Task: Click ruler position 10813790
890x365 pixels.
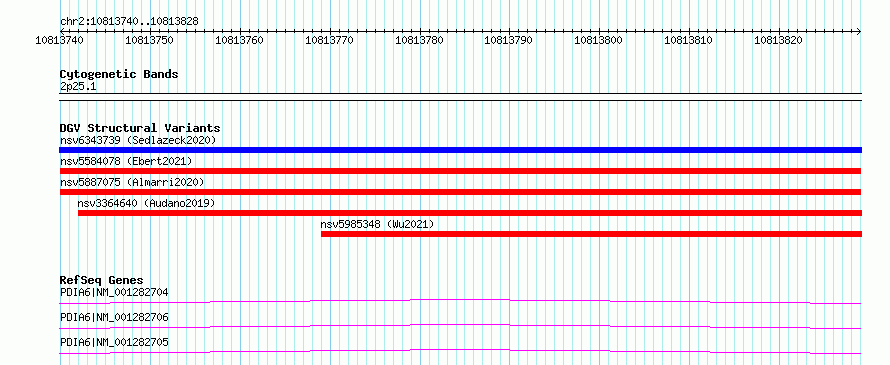Action: point(509,40)
